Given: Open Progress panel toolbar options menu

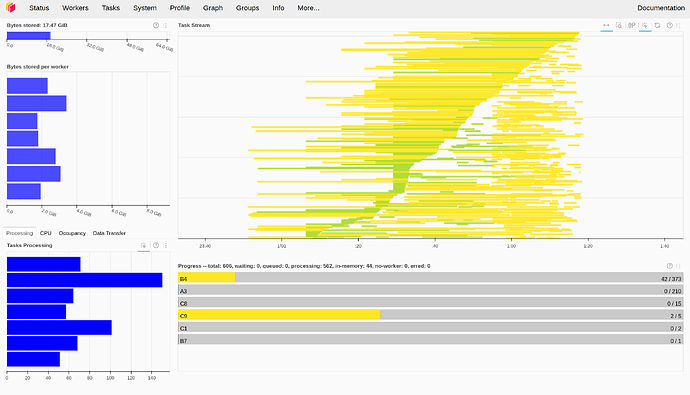Looking at the screenshot, I should coord(679,266).
